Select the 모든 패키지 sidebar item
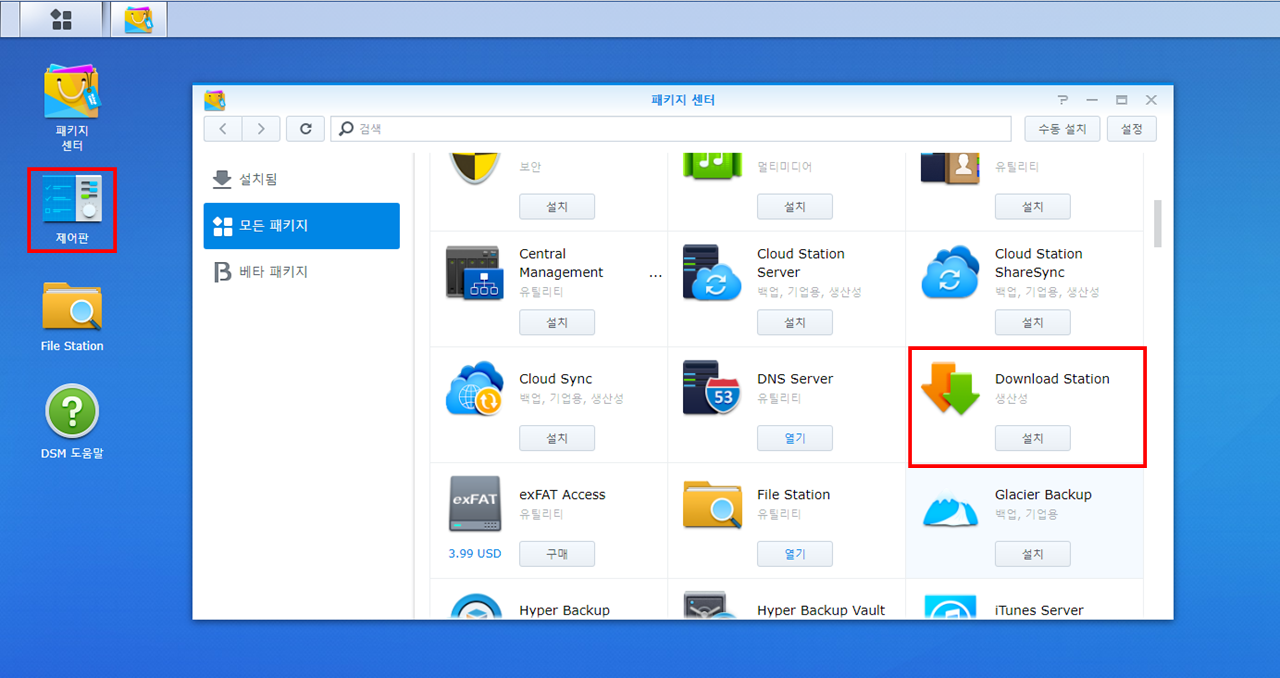 pos(301,226)
